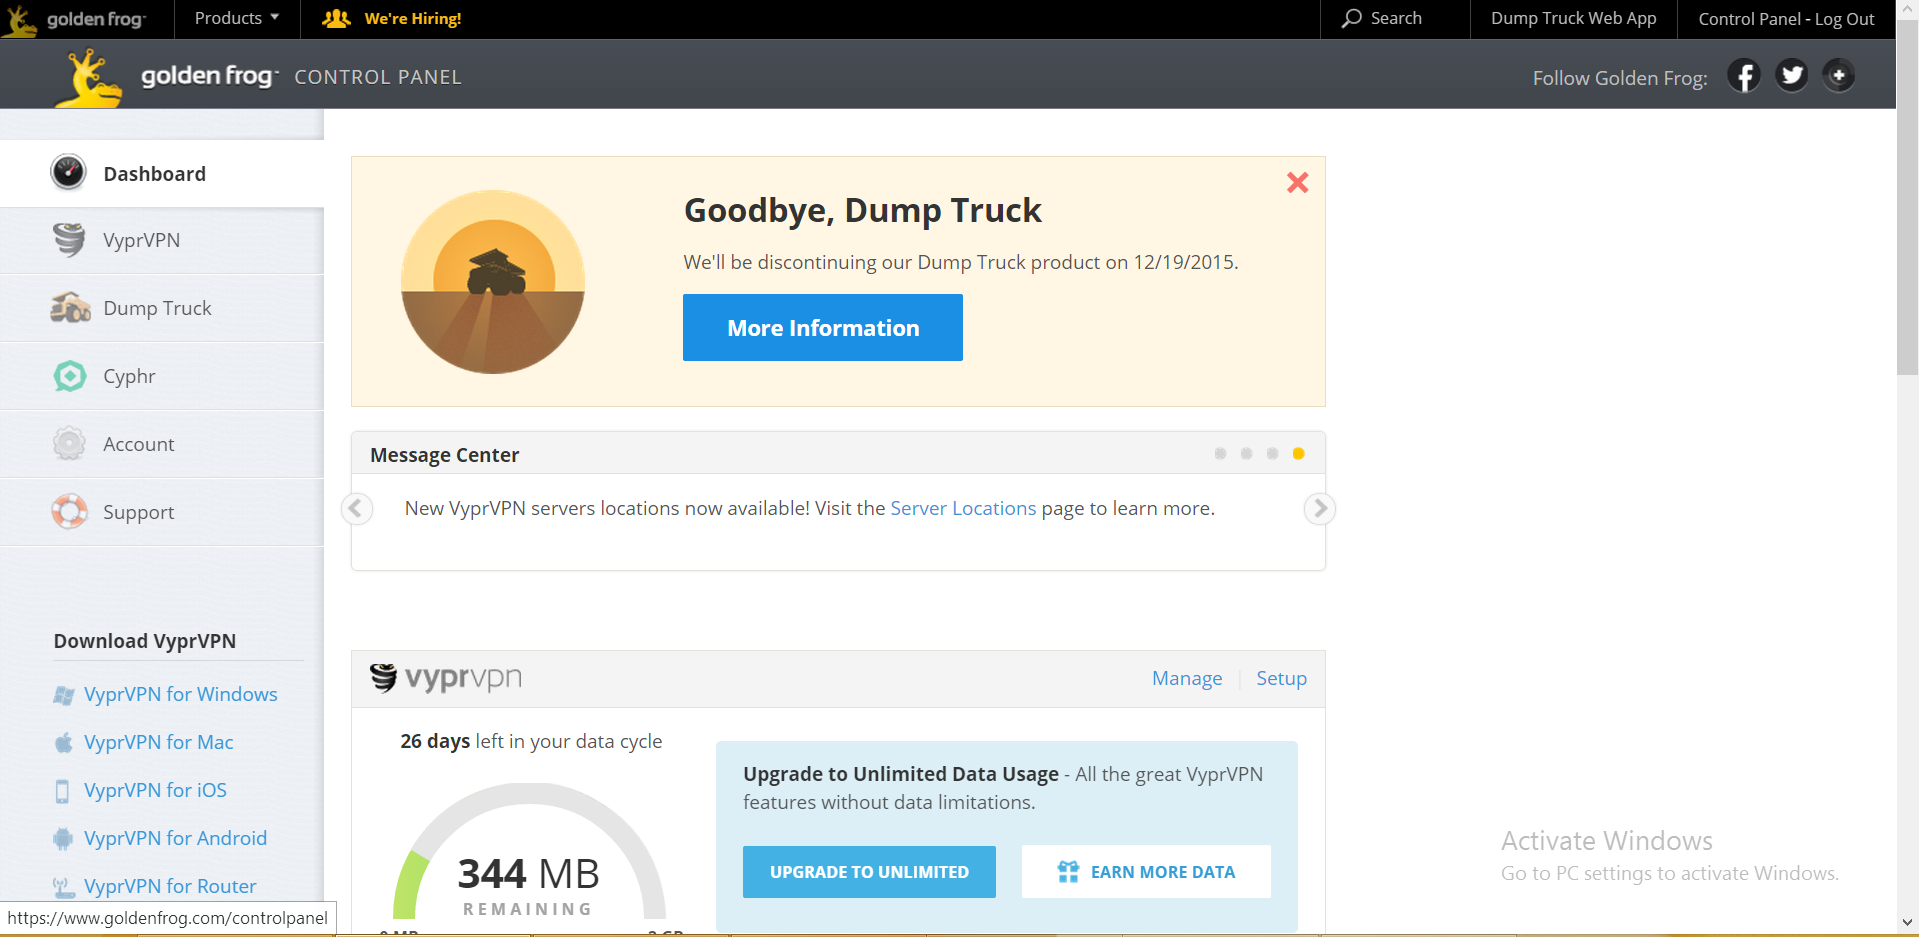Select Account in the sidebar

[x=162, y=444]
